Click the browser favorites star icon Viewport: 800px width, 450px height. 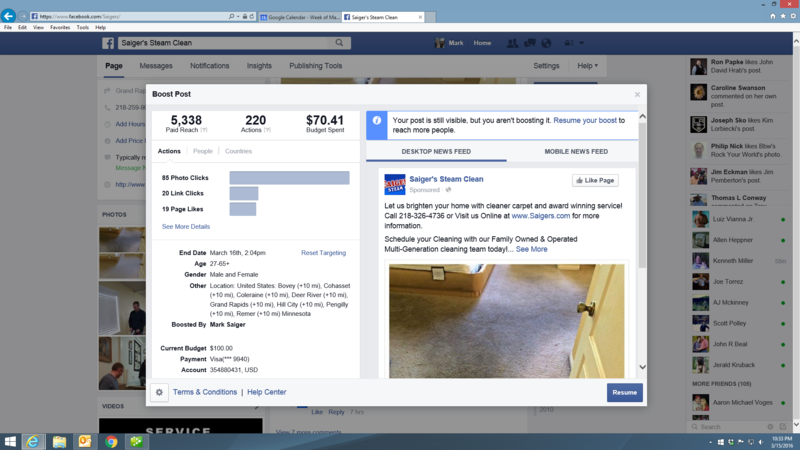[x=783, y=16]
